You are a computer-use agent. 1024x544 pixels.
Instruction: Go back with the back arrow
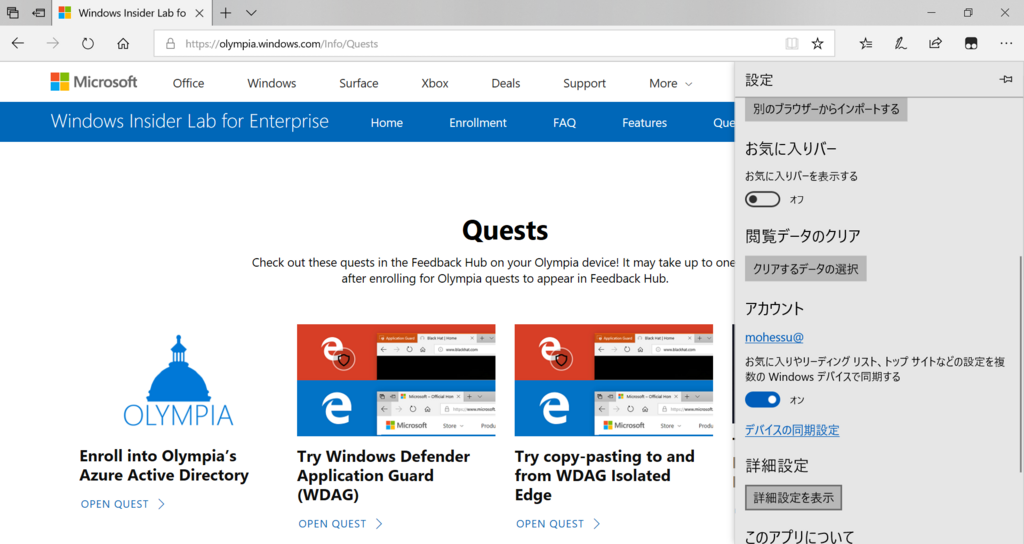[18, 44]
